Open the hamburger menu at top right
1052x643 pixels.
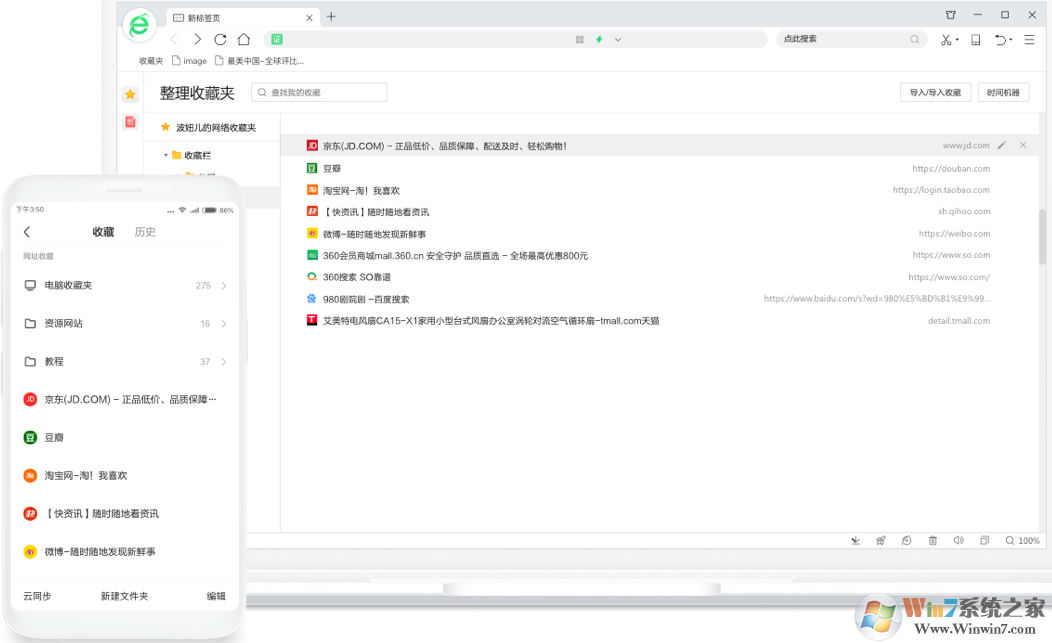[1029, 39]
